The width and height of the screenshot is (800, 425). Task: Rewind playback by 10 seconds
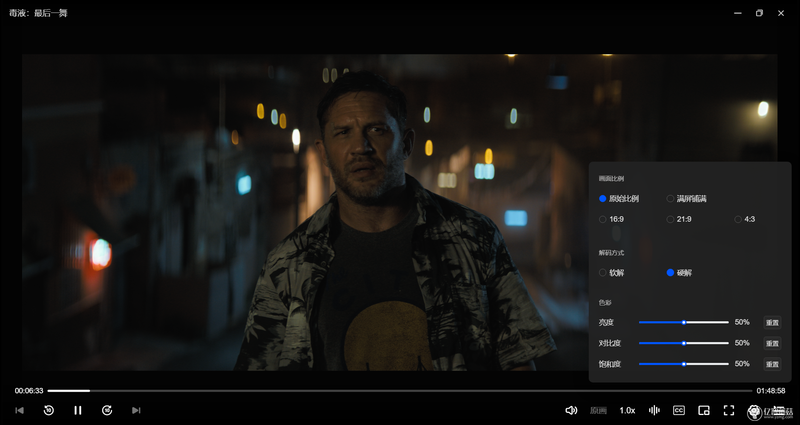click(x=48, y=410)
